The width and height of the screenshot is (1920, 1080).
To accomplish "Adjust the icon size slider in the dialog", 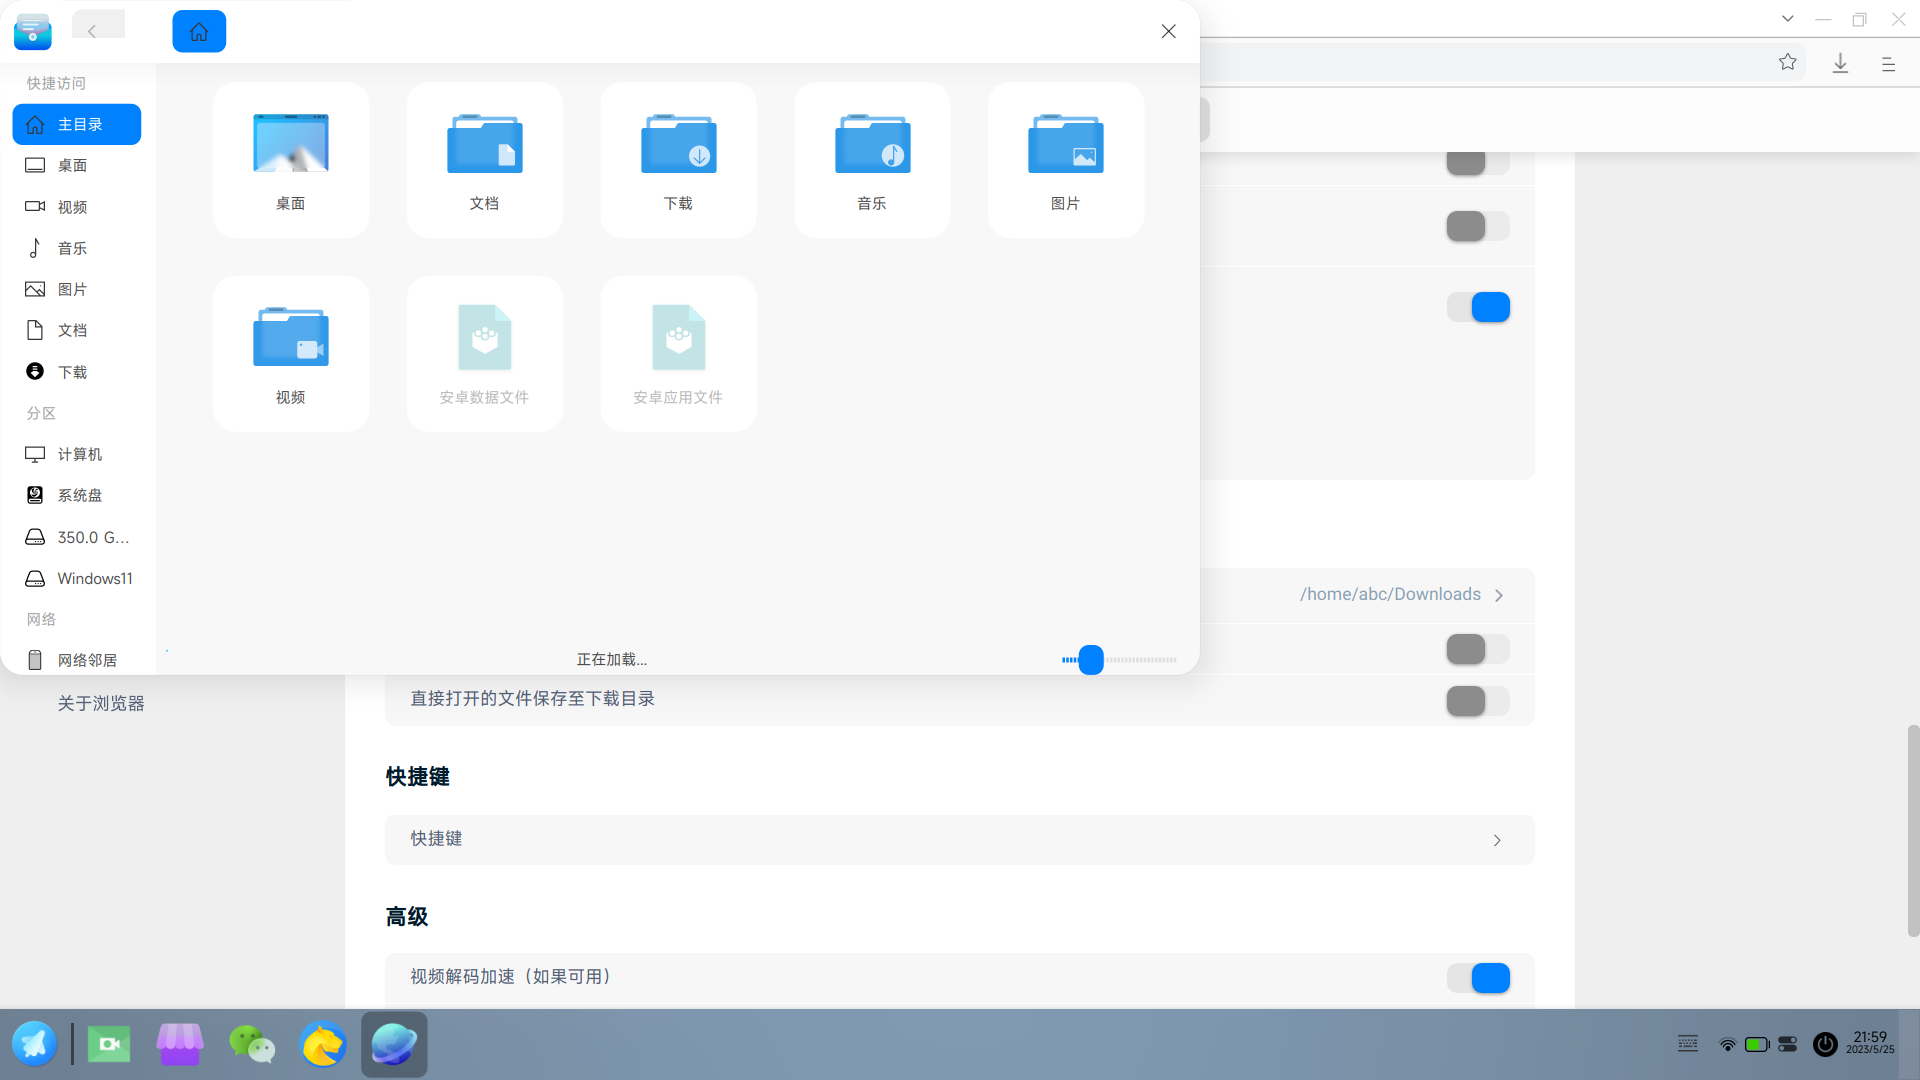I will point(1091,660).
